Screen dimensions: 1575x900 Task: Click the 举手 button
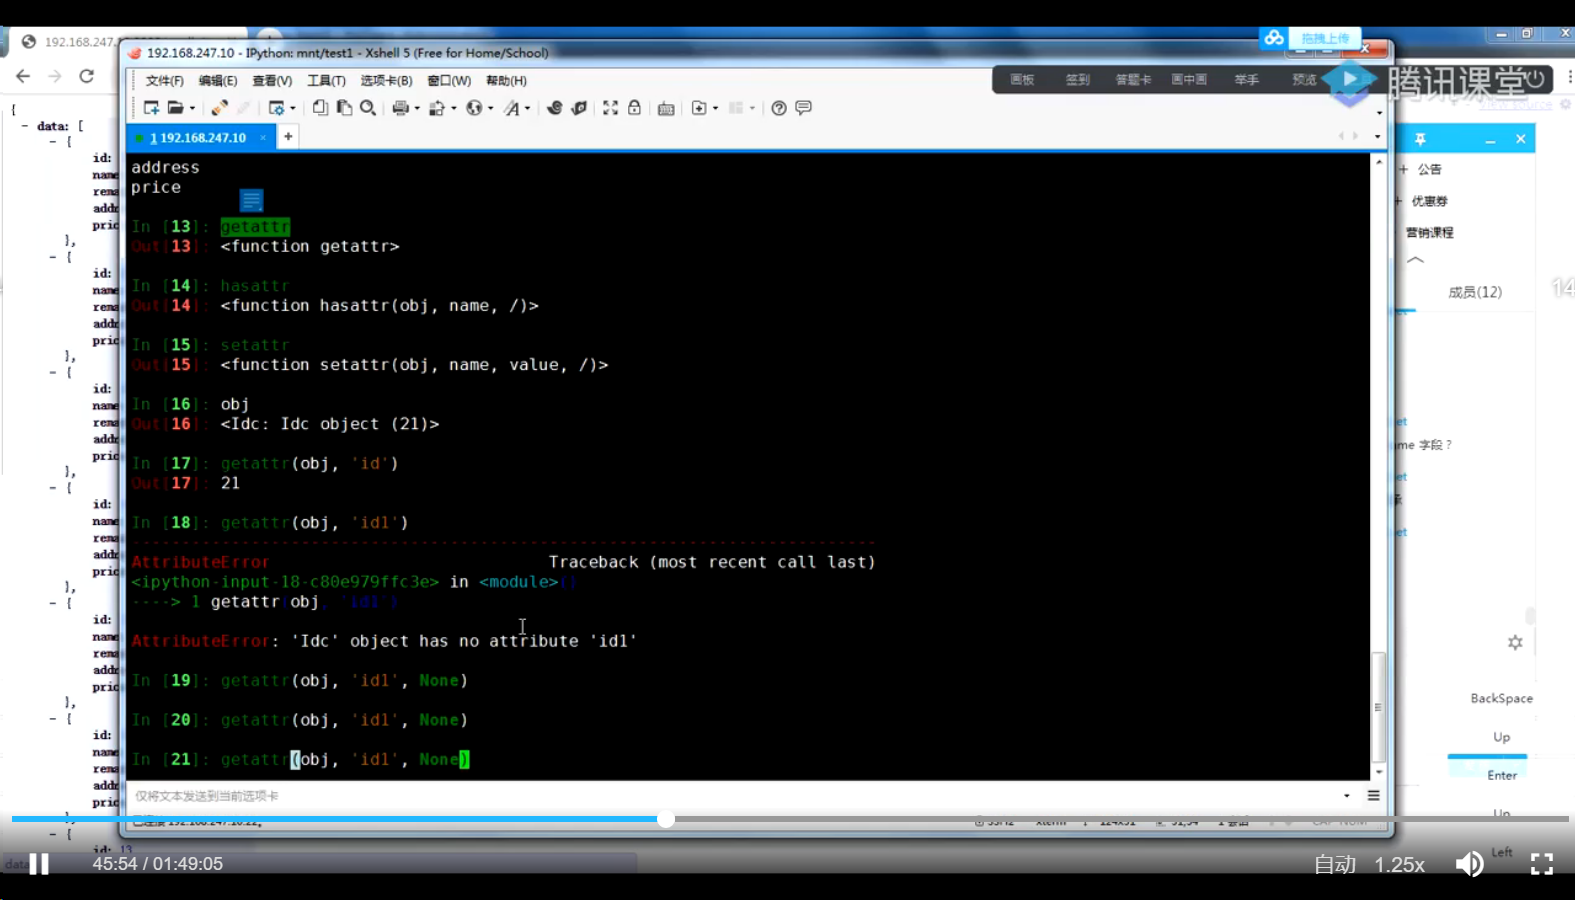[1246, 80]
